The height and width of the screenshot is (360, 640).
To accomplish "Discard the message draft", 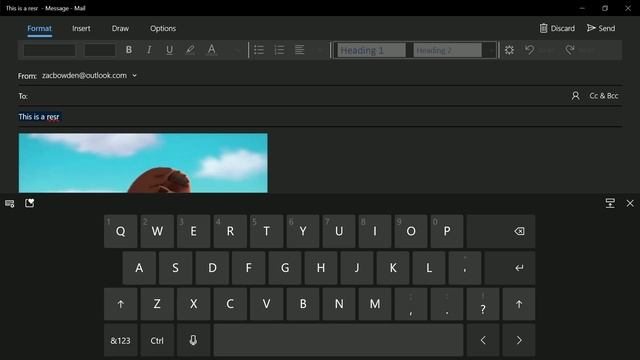I will click(x=557, y=28).
